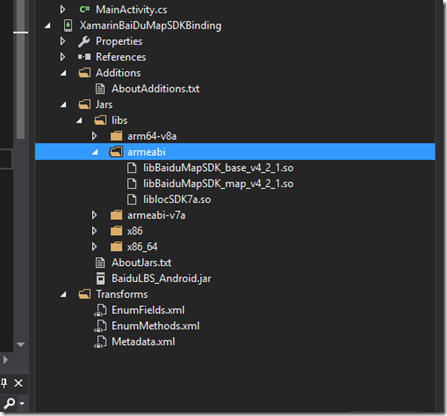Select the XamarinBaiDuMapSDKBinding project name
This screenshot has height=416, width=447.
[x=150, y=26]
